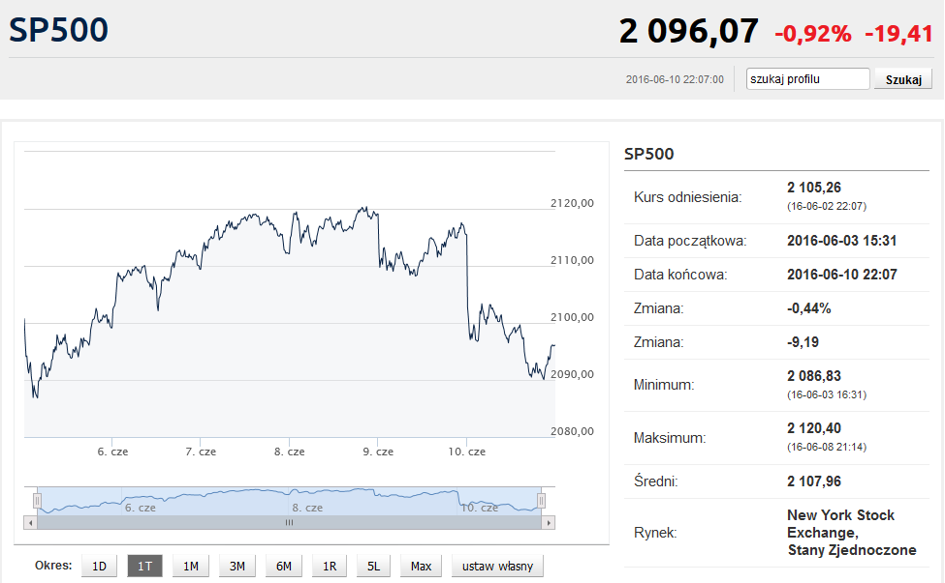The width and height of the screenshot is (945, 583).
Task: Show the Max period range
Action: (x=421, y=566)
